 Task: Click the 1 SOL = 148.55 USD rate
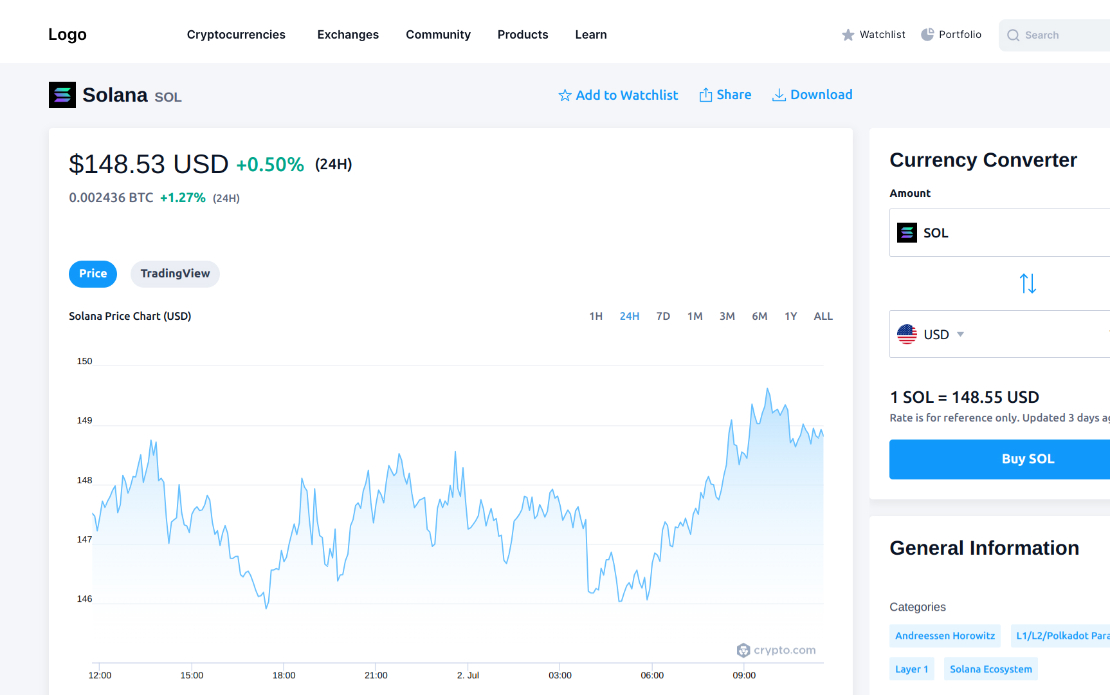(x=964, y=397)
